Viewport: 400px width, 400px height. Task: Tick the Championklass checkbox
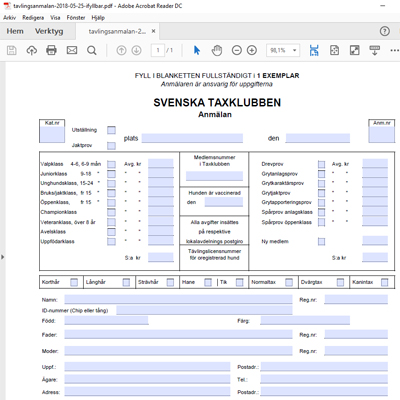pos(111,212)
